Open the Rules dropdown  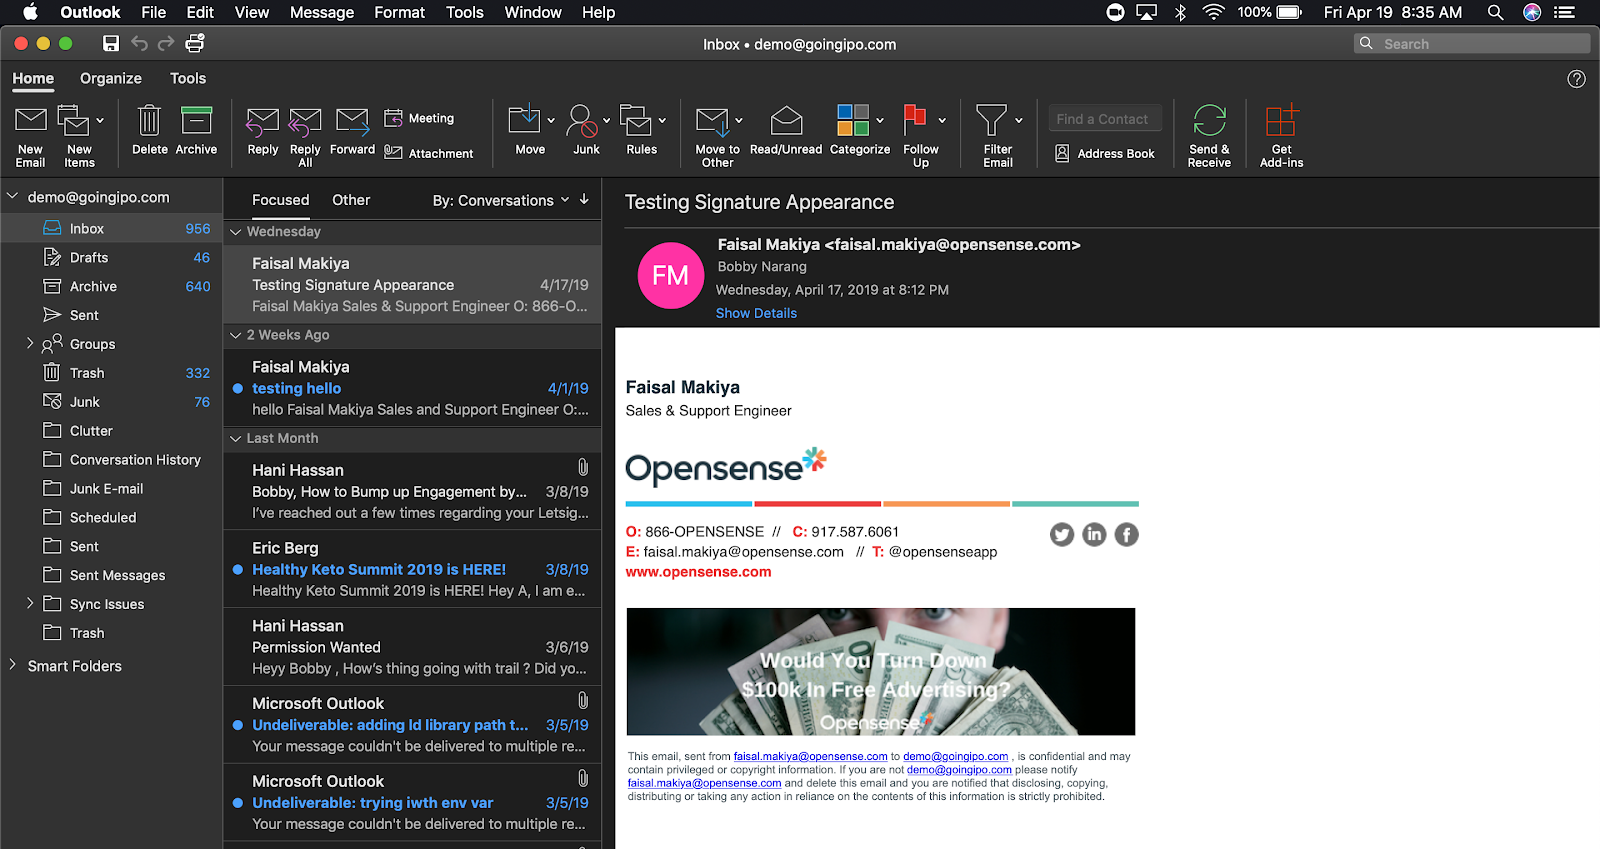[x=662, y=120]
